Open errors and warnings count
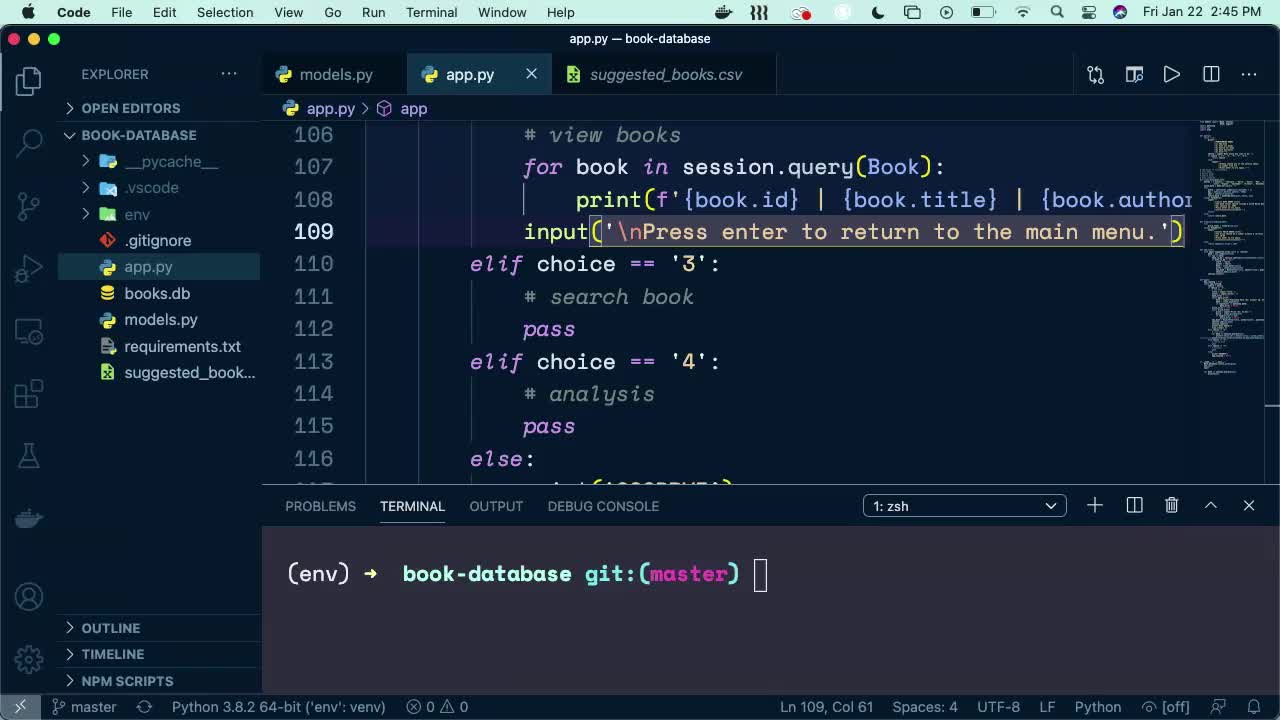 tap(437, 707)
